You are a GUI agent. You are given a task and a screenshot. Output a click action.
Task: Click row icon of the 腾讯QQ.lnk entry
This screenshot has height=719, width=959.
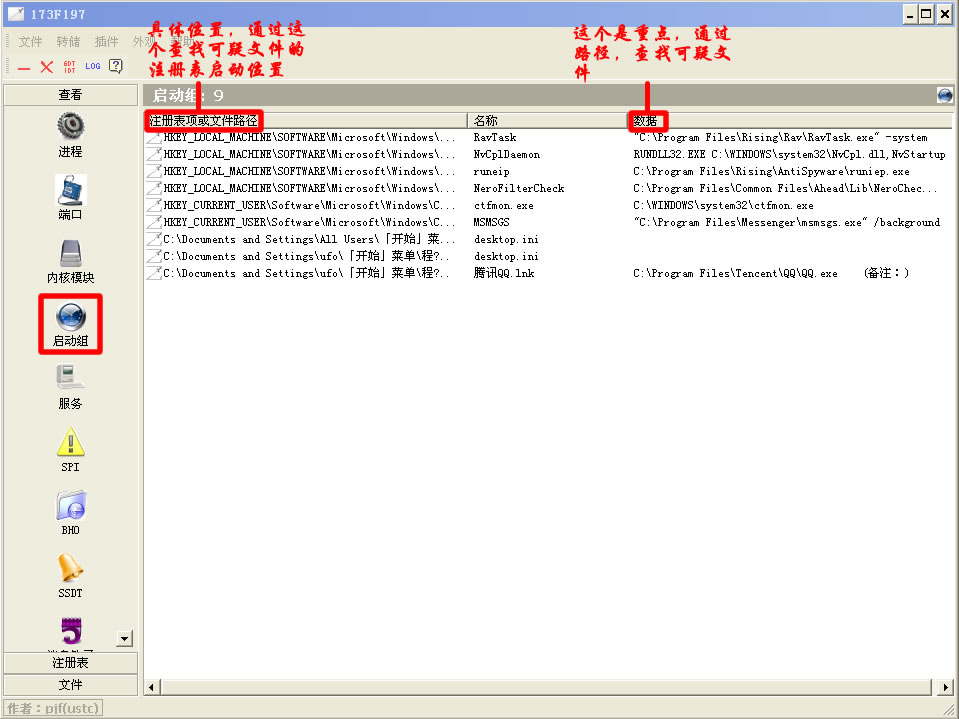154,273
